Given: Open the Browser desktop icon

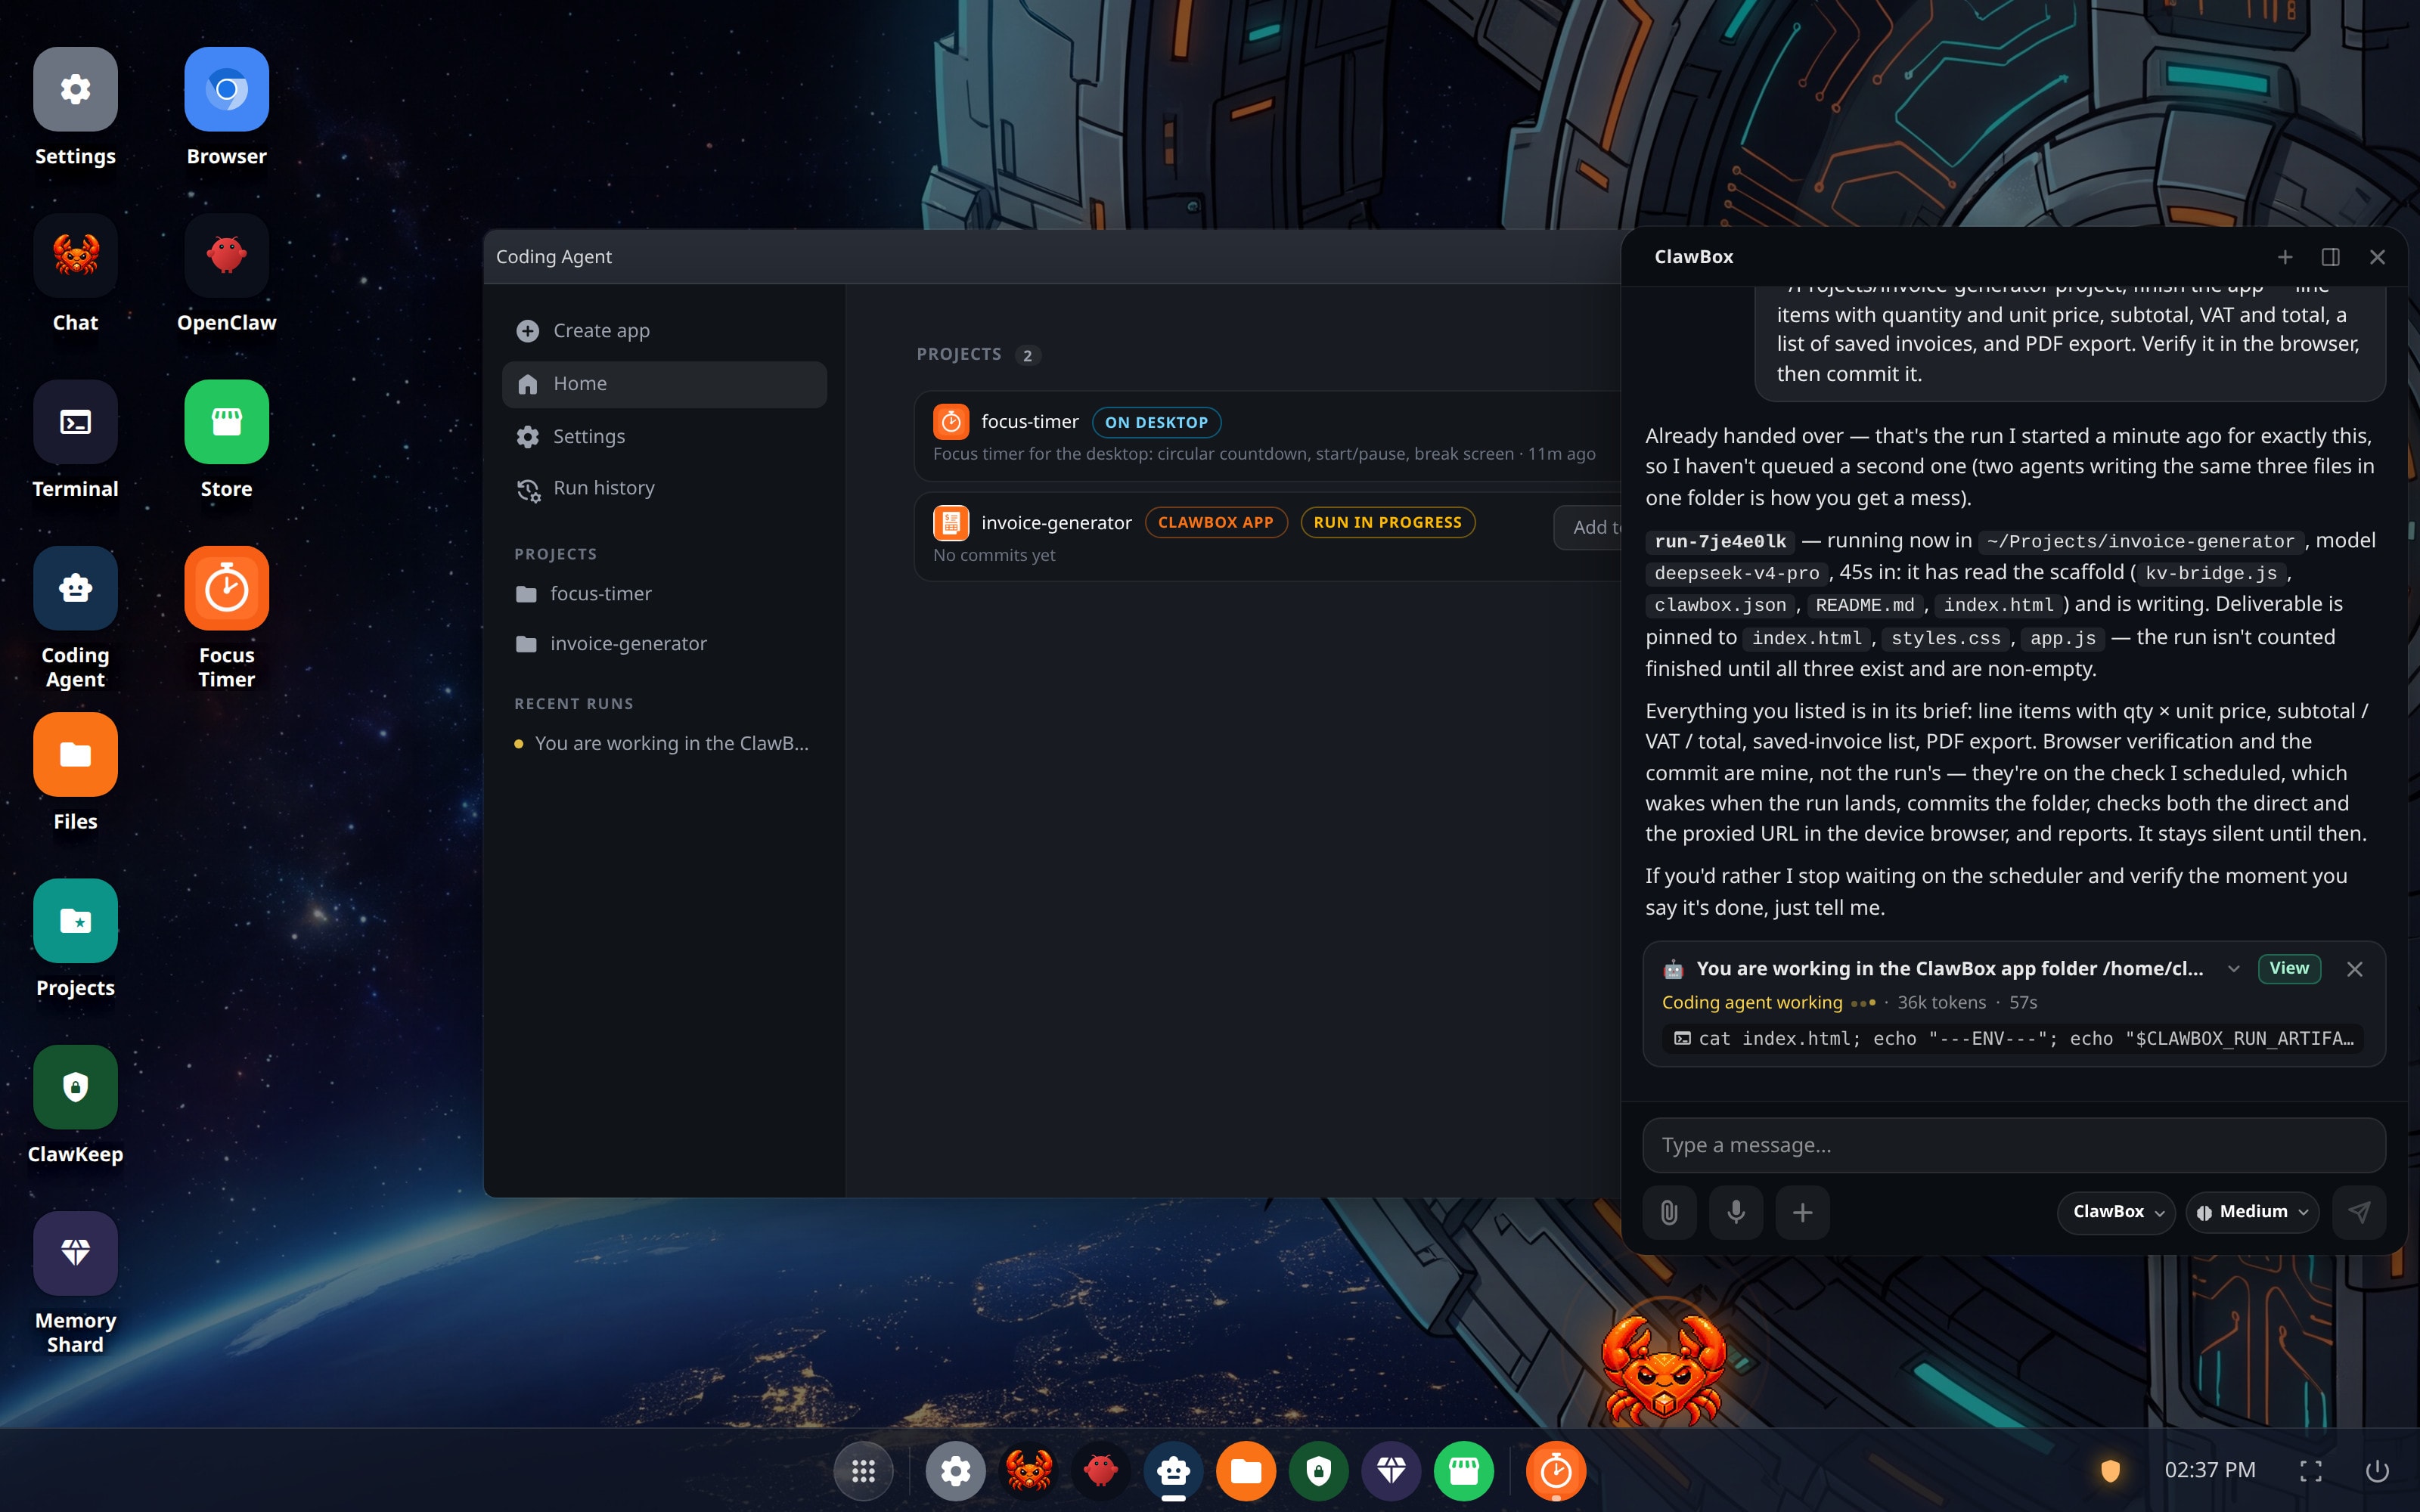Looking at the screenshot, I should click(226, 89).
